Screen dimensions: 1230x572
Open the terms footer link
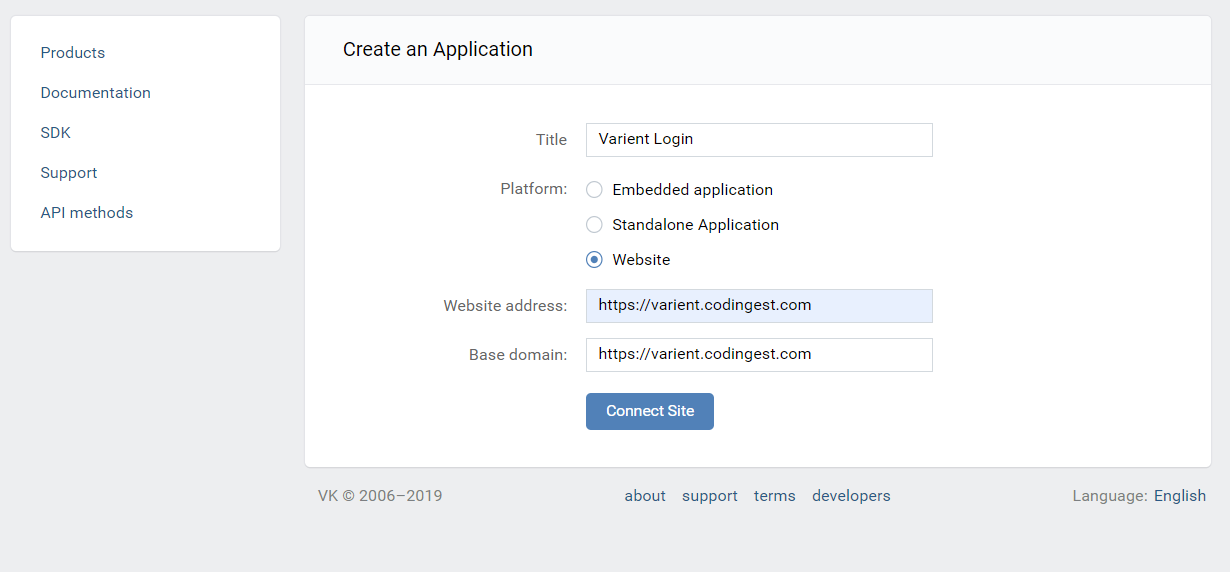pyautogui.click(x=775, y=496)
